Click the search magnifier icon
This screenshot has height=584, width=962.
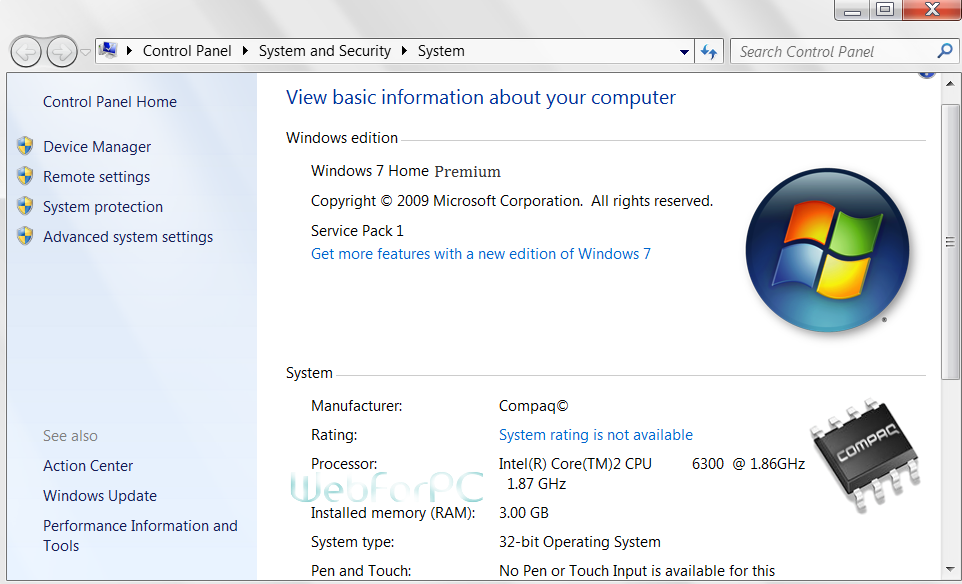945,51
